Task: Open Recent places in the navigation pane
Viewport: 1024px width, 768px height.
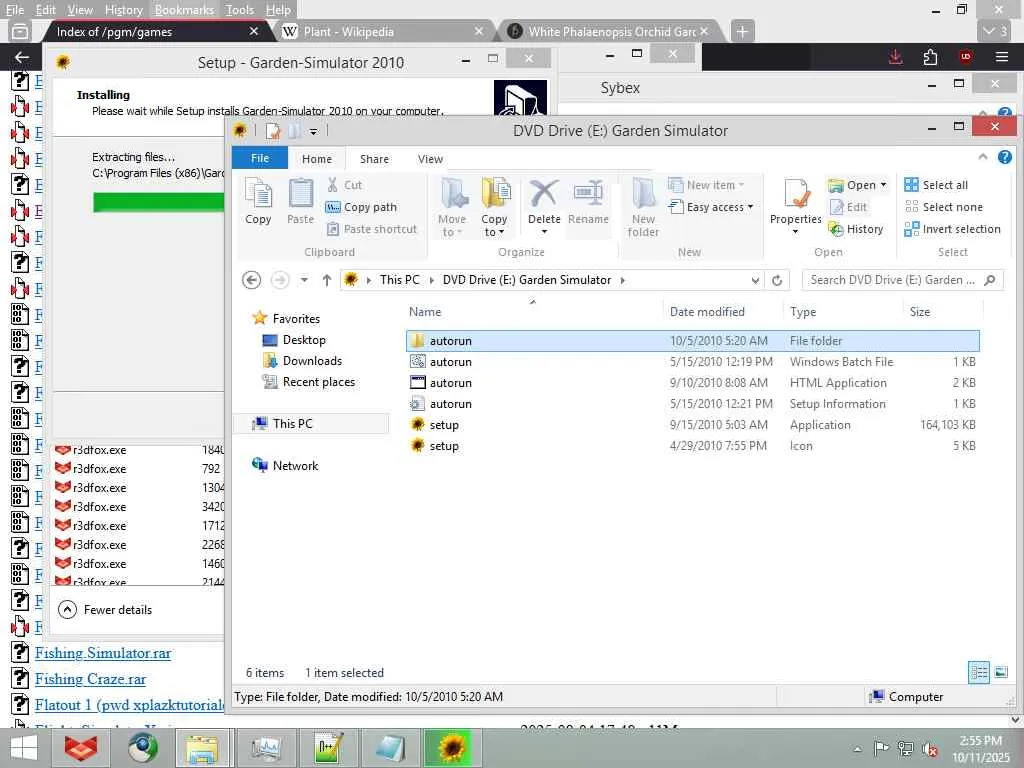Action: click(309, 381)
